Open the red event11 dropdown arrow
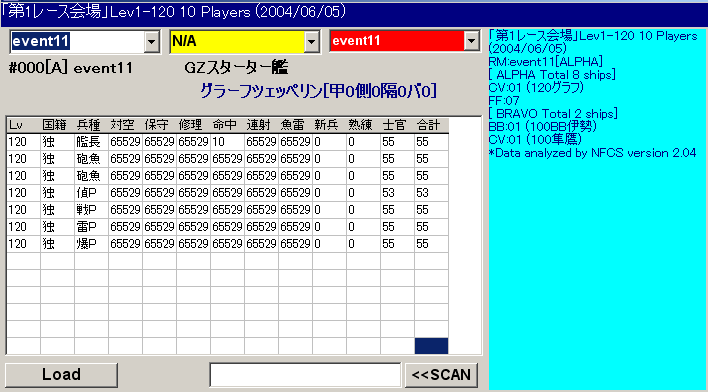 [x=471, y=42]
